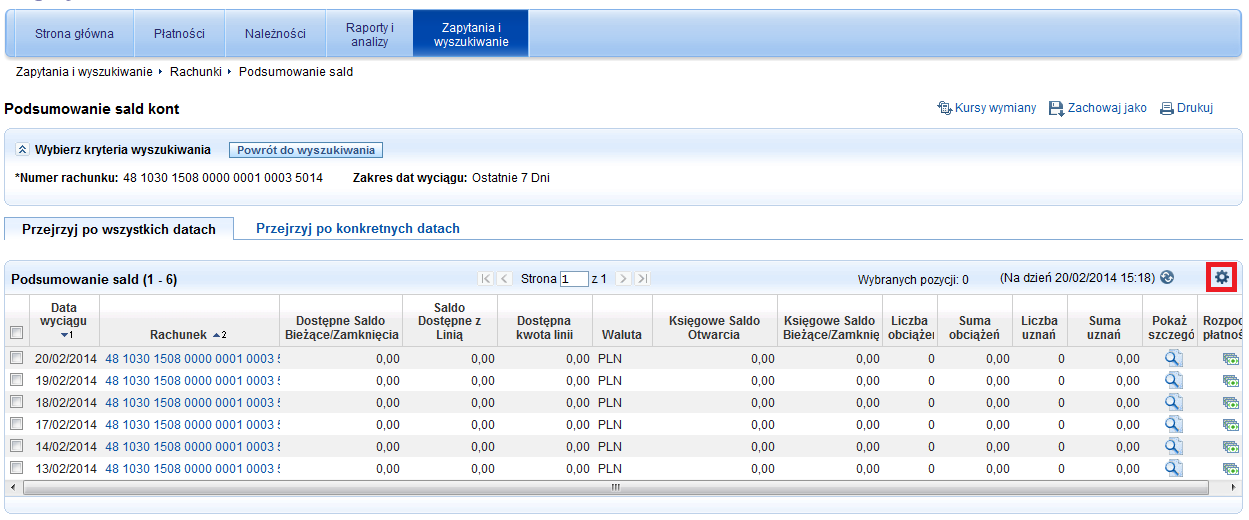Go to previous page arrow

505,279
